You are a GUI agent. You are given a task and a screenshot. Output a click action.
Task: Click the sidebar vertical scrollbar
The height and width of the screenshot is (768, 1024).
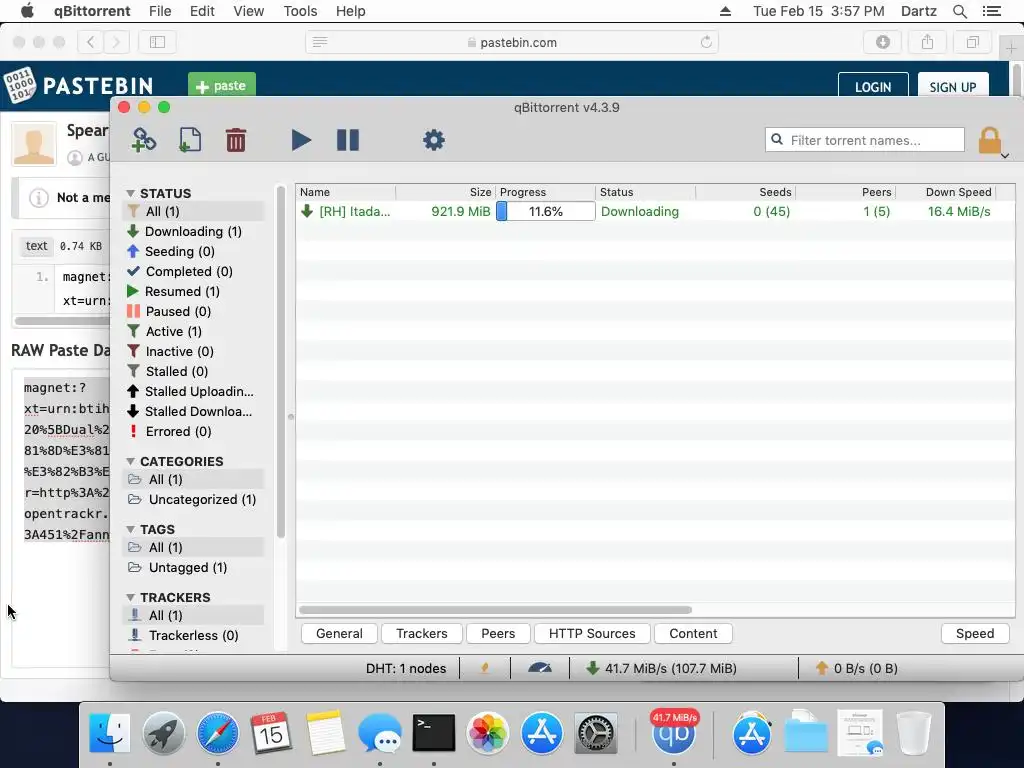(x=281, y=362)
